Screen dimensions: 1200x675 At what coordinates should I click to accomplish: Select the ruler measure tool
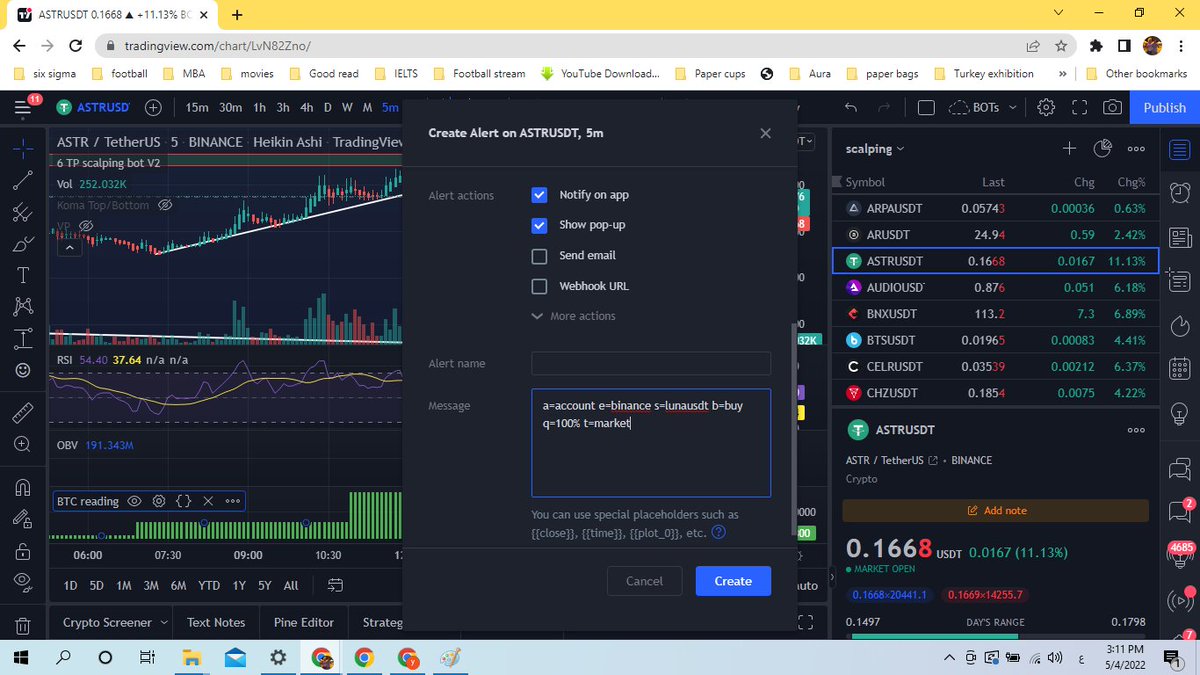22,413
